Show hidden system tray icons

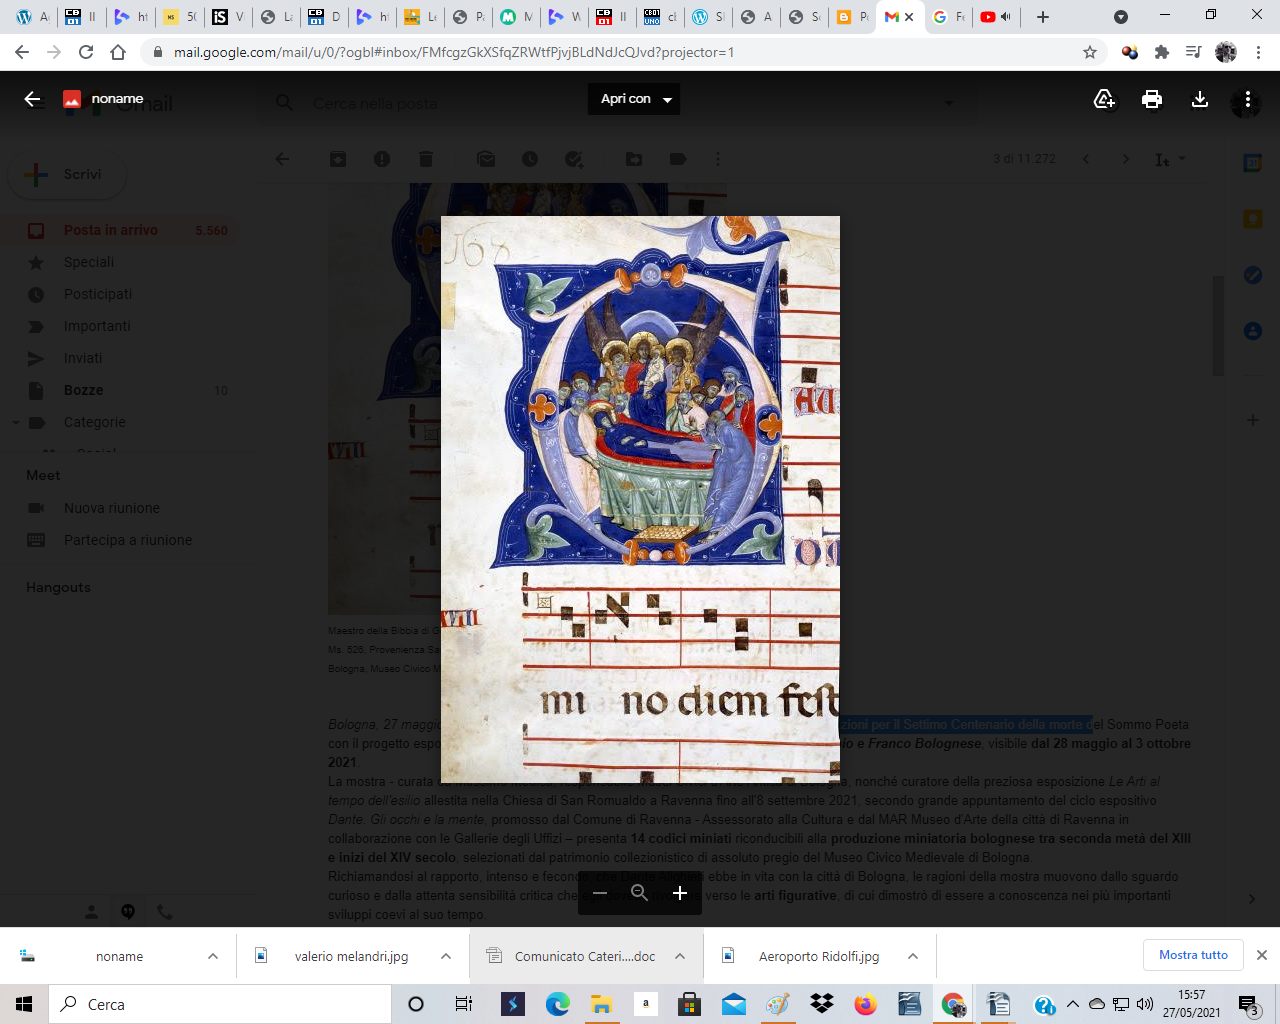[x=1073, y=1004]
